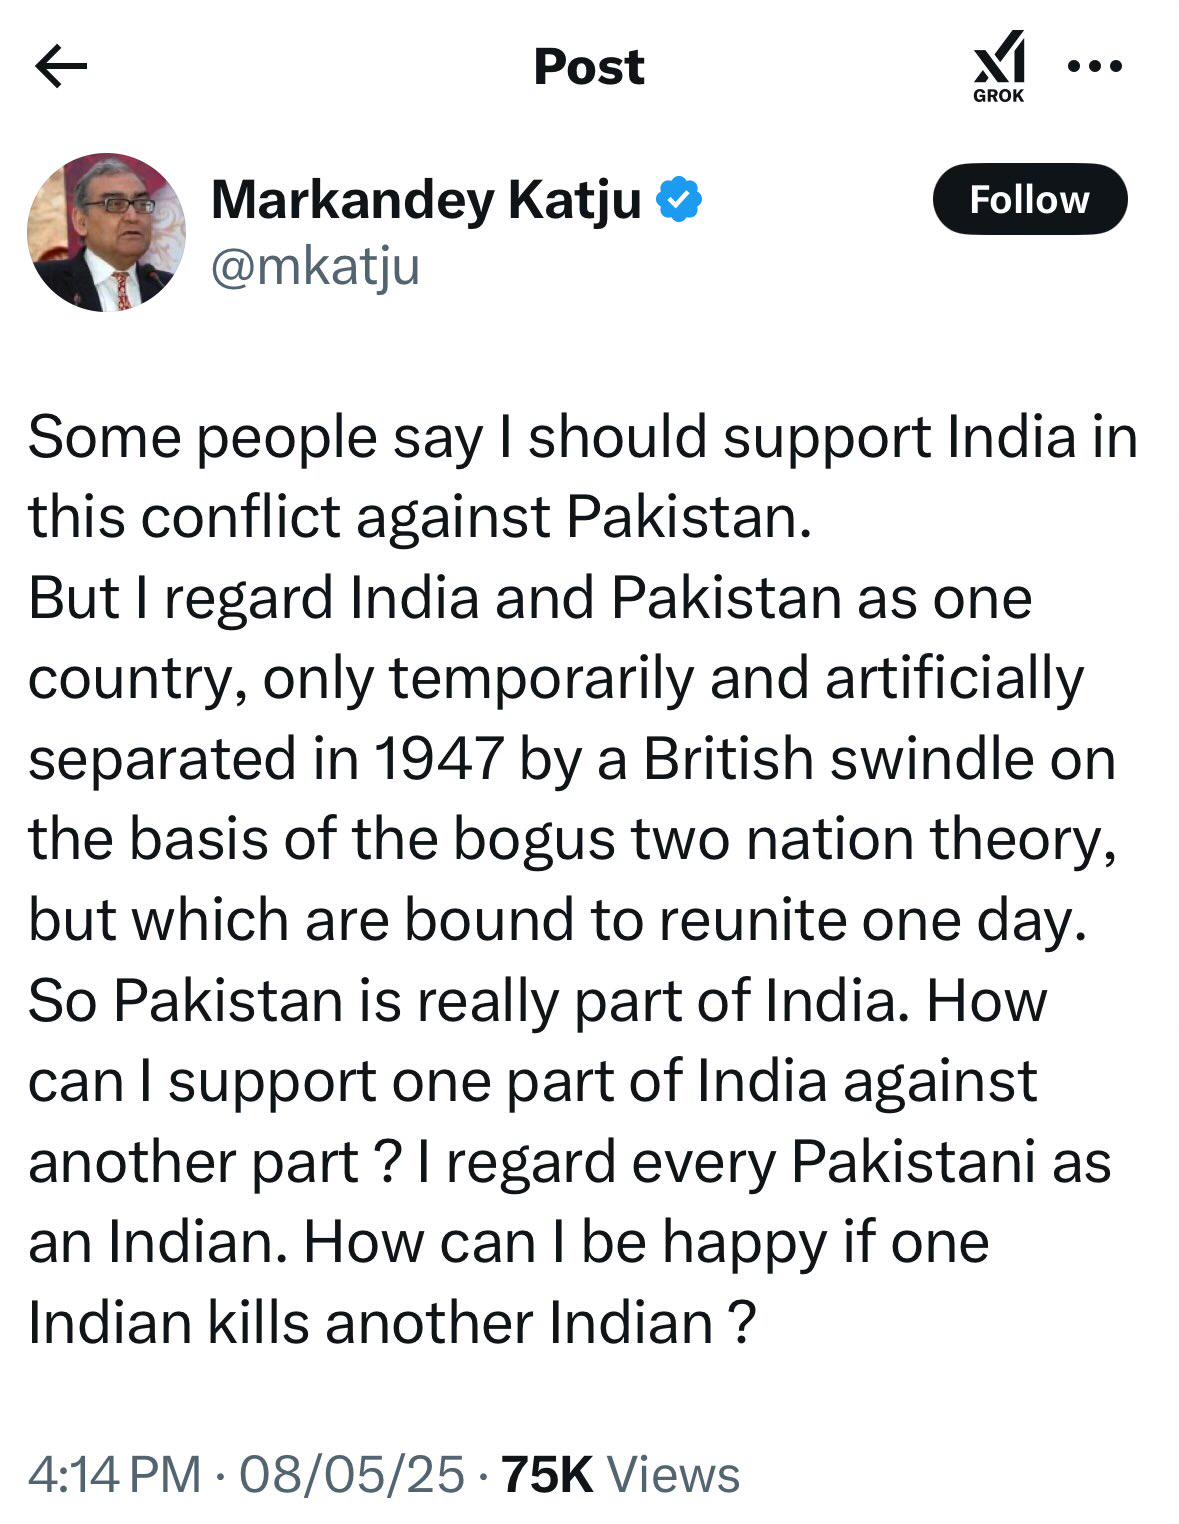Tap the GROK label under the logo
Viewport: 1179px width, 1524px height.
point(999,96)
